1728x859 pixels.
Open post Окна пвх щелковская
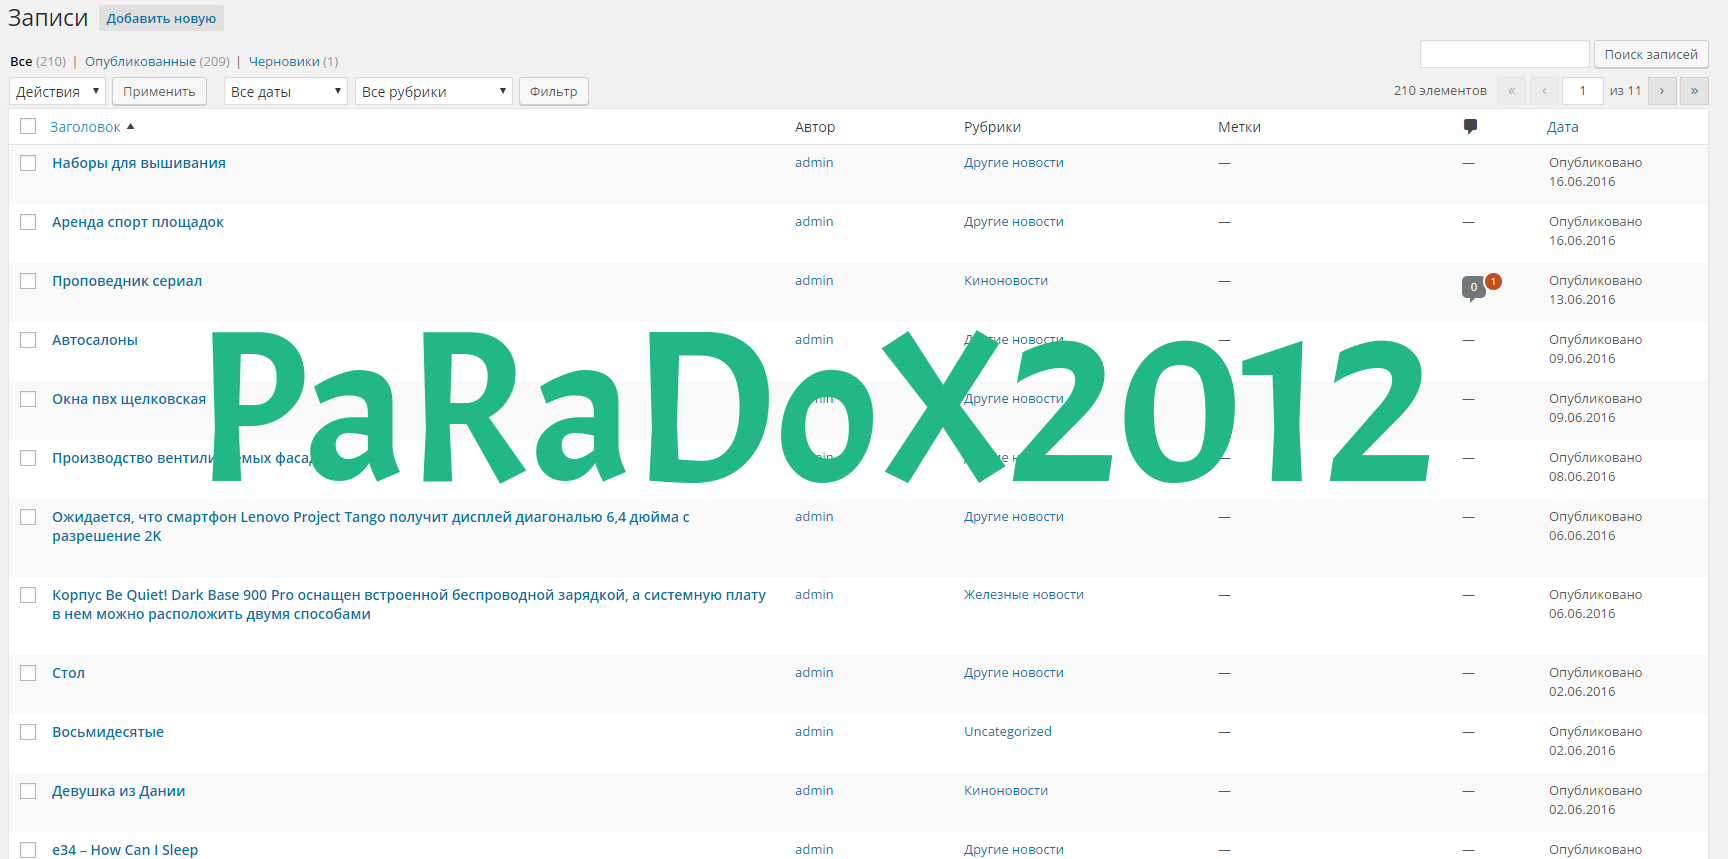coord(129,399)
